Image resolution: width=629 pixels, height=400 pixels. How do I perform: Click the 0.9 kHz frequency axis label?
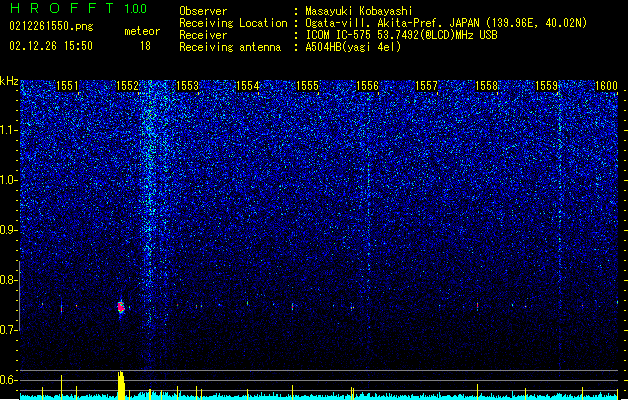9,230
